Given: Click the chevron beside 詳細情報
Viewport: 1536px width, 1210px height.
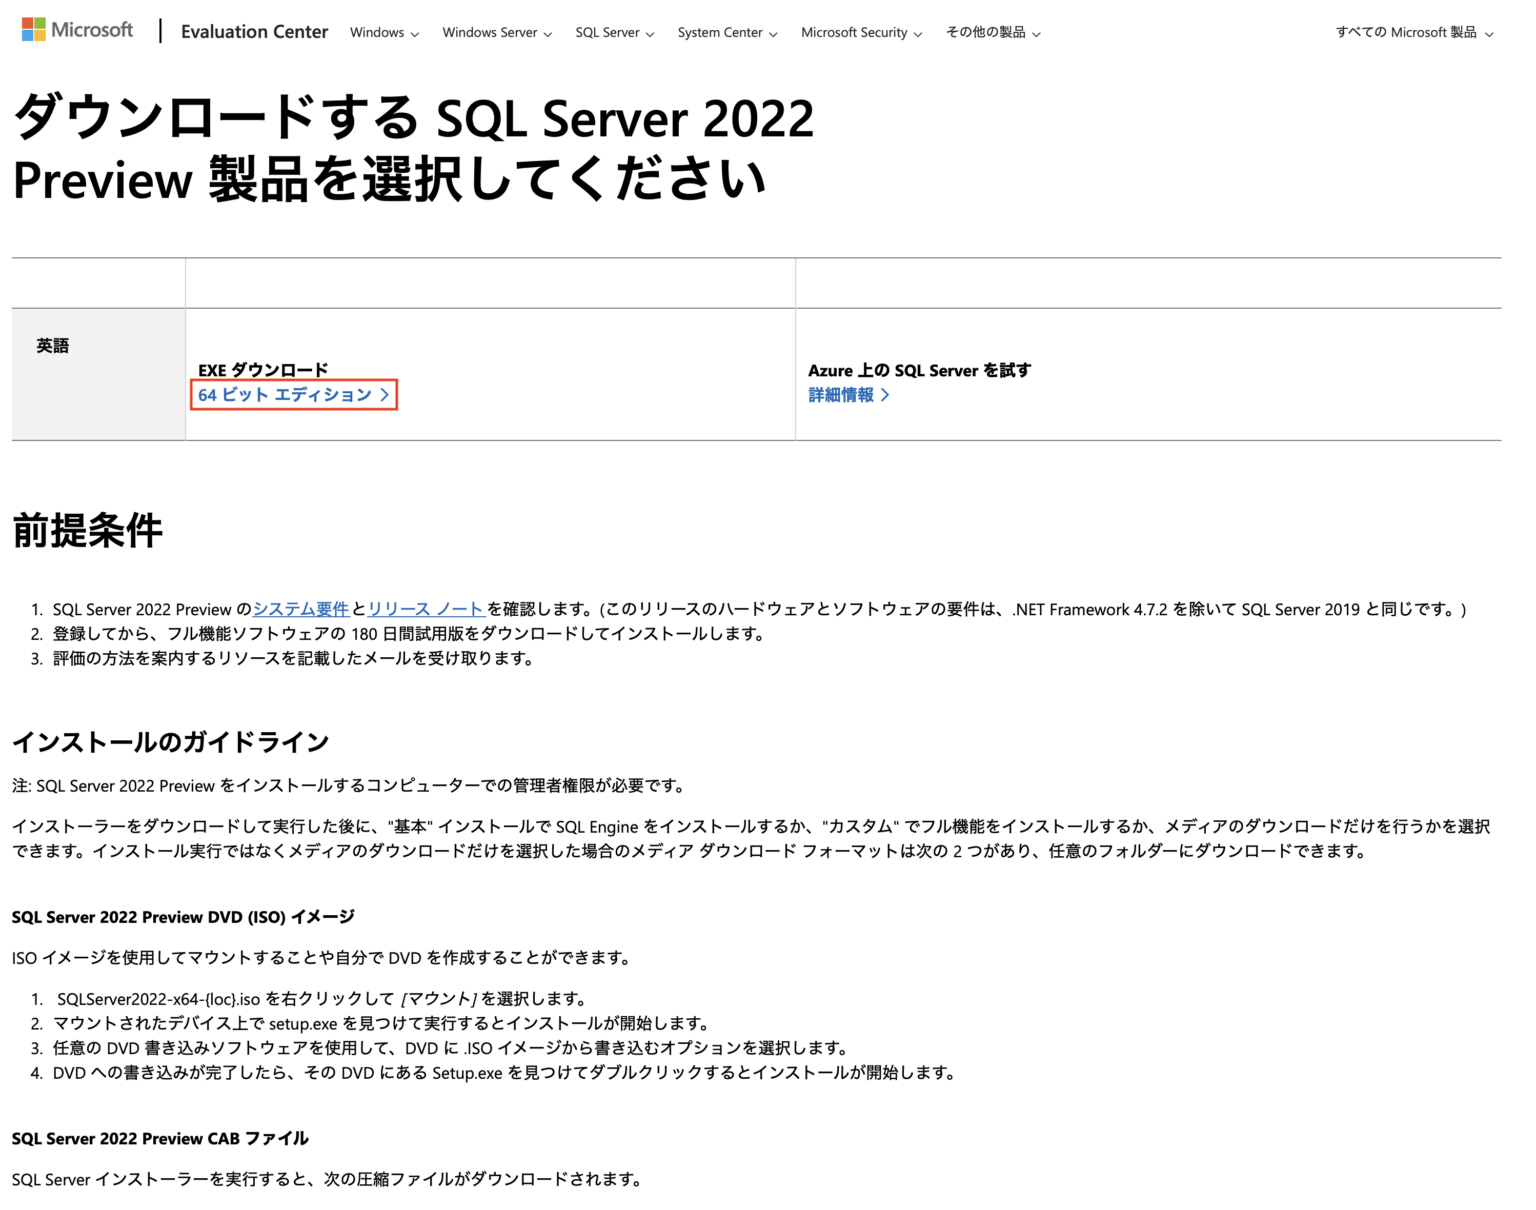Looking at the screenshot, I should pos(884,395).
